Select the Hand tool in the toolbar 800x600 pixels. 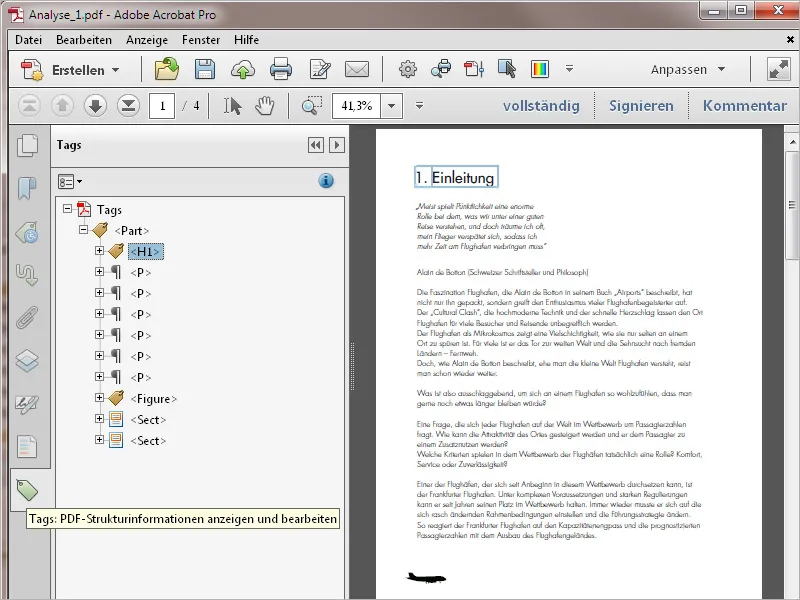coord(263,104)
